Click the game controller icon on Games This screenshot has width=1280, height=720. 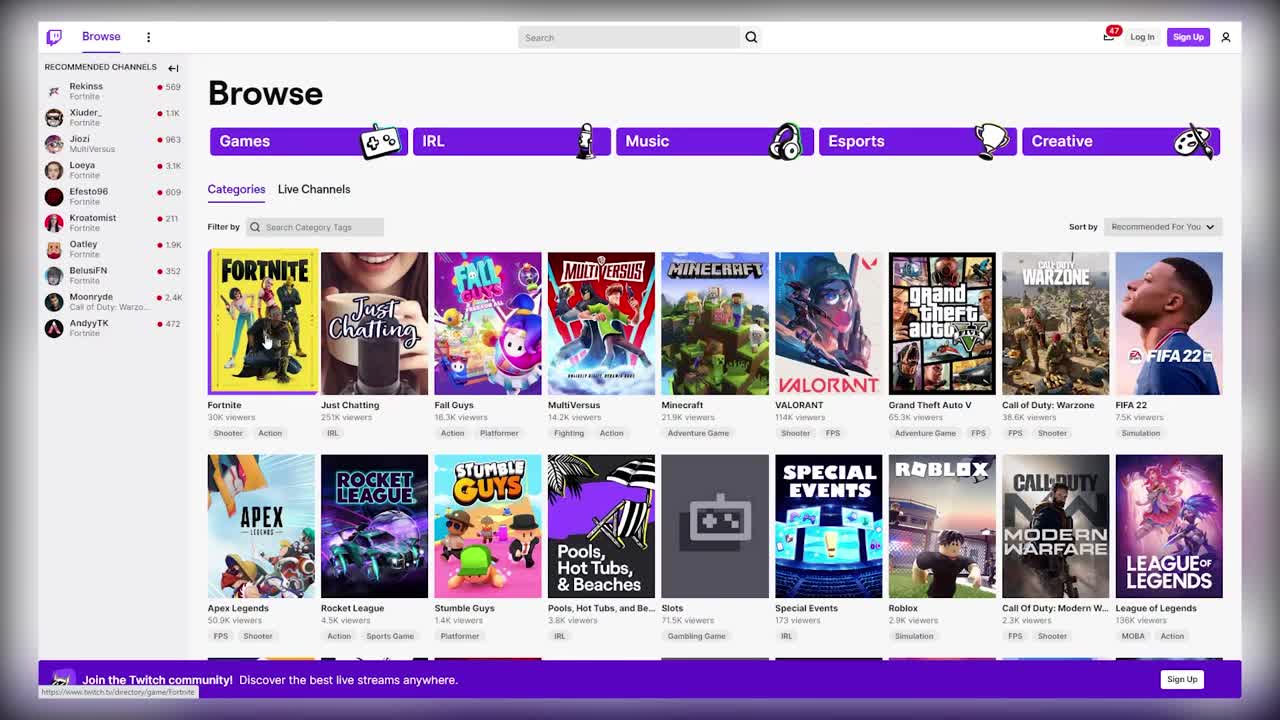pyautogui.click(x=381, y=142)
